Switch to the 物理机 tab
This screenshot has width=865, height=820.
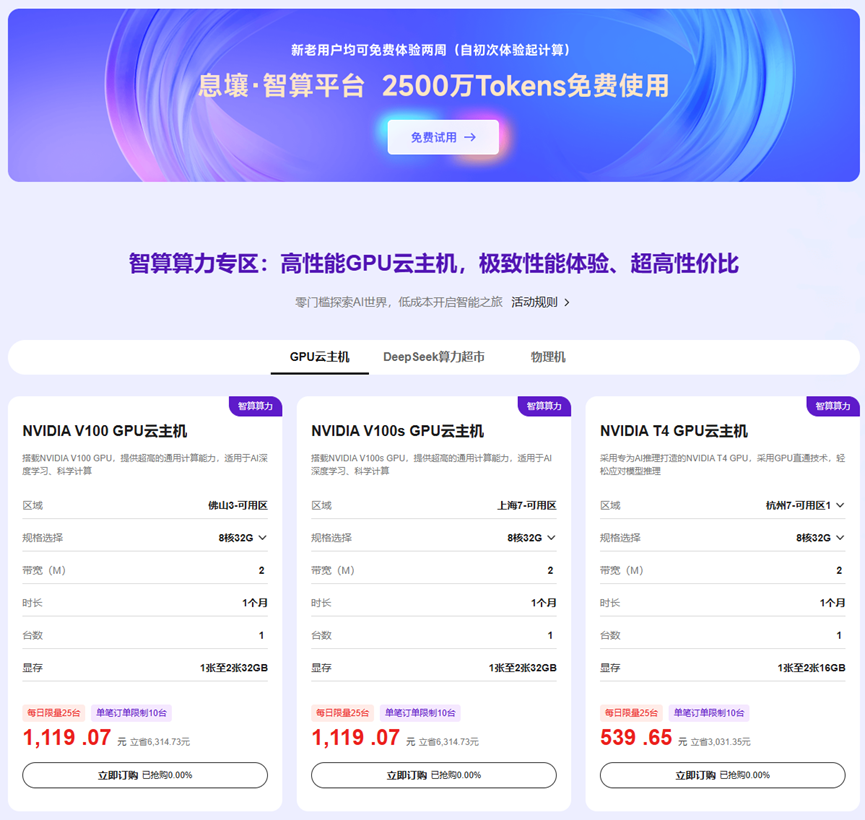point(548,357)
